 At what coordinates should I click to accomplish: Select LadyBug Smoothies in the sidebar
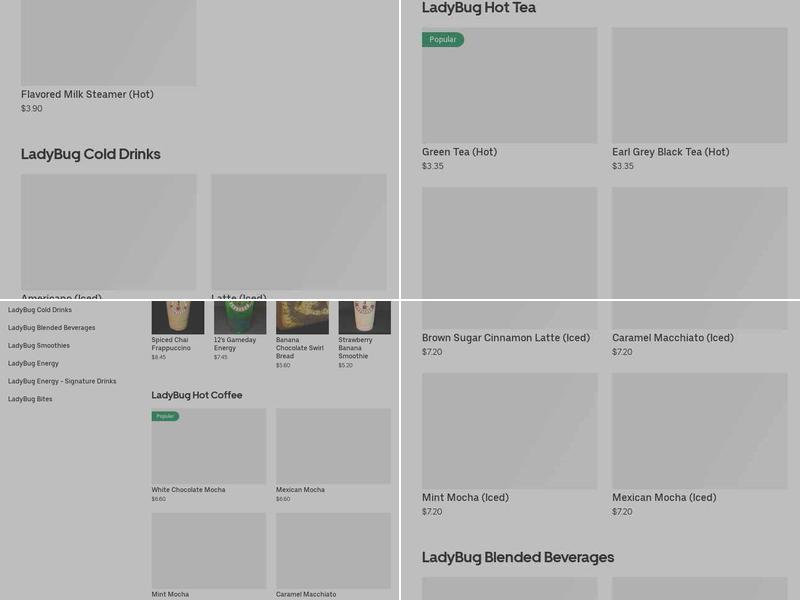(x=39, y=346)
